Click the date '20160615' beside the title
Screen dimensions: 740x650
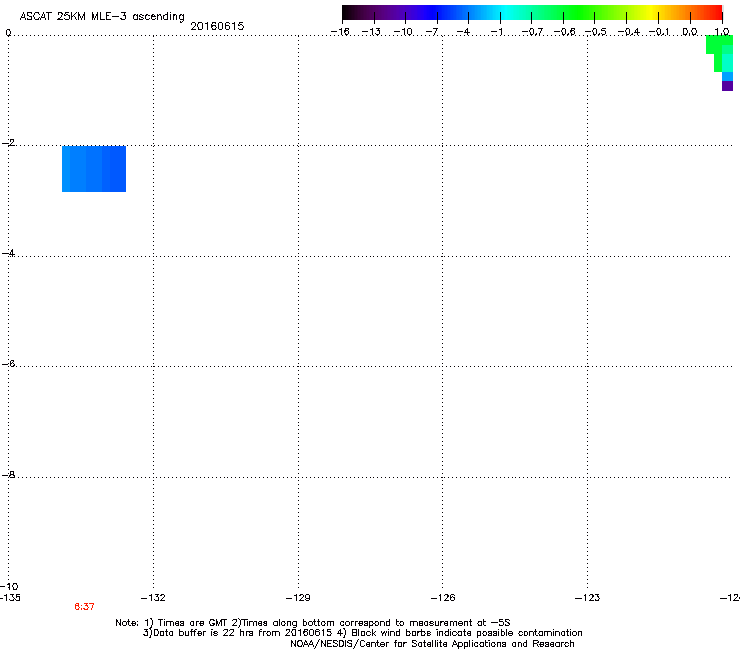click(217, 26)
